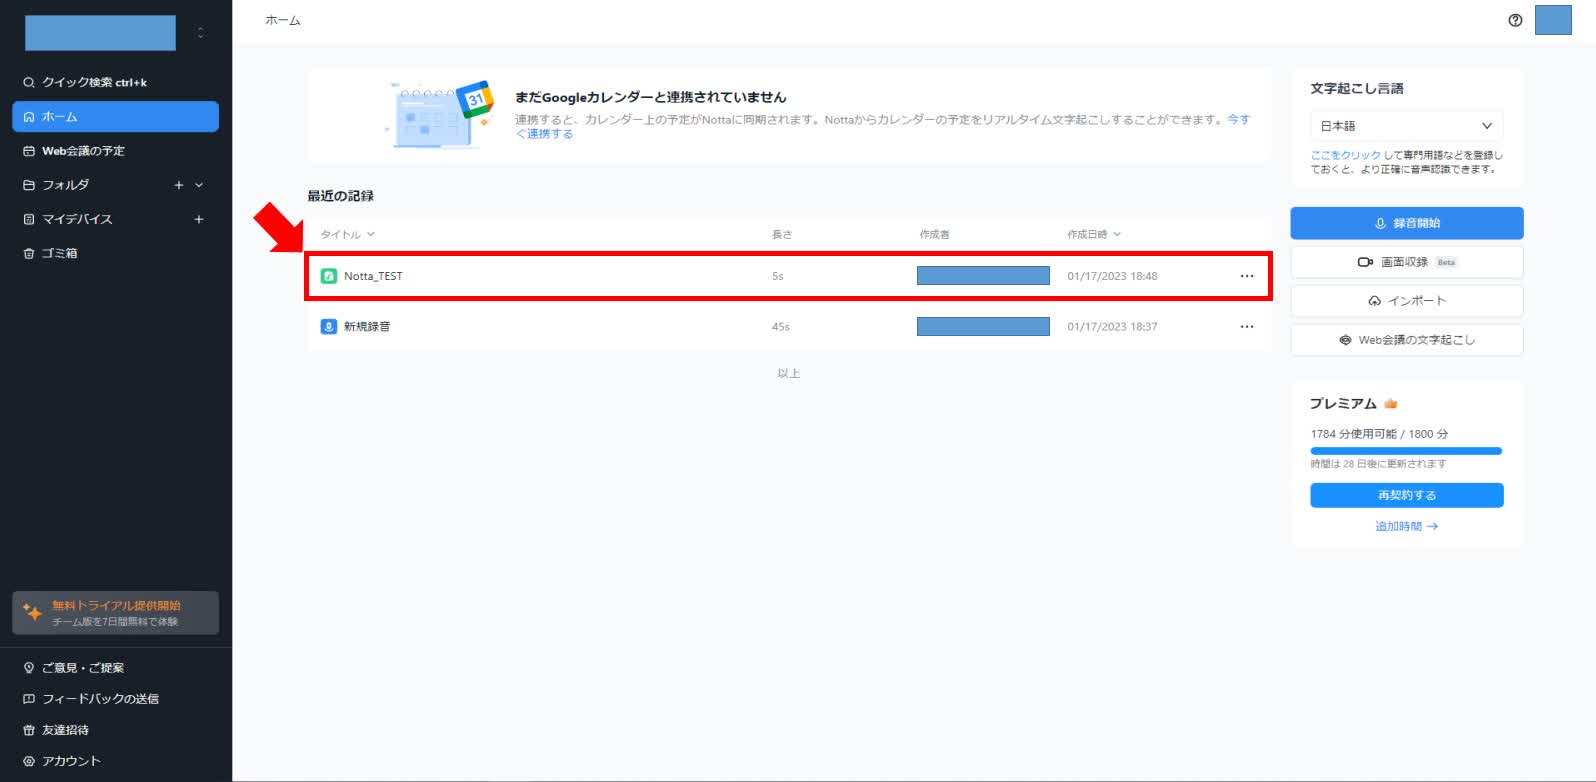Click date 01/17/2023 18:48
The height and width of the screenshot is (782, 1596).
[1112, 276]
